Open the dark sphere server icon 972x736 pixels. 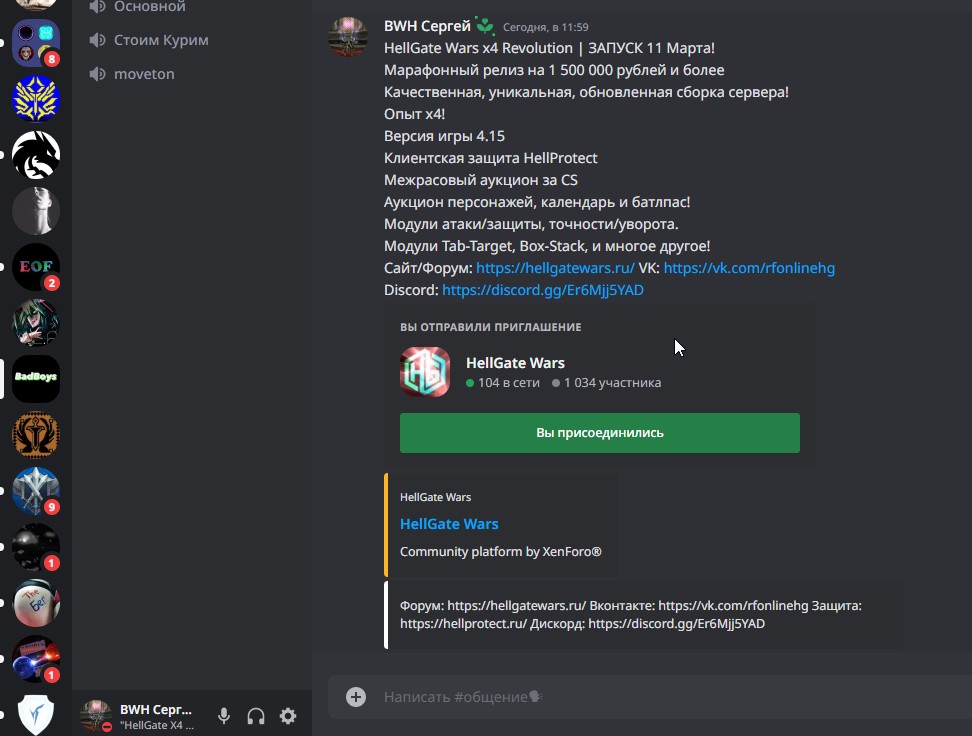click(x=36, y=547)
